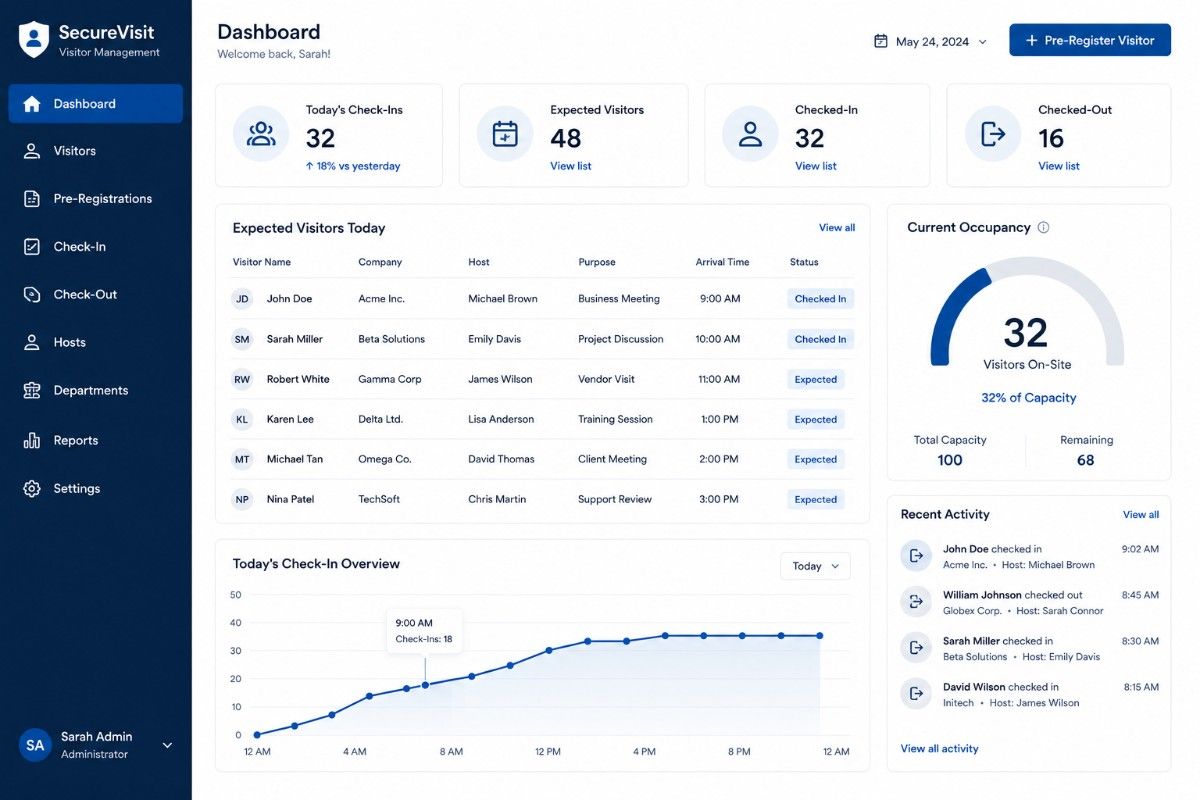This screenshot has height=800, width=1200.
Task: Click the Arrival Time column header
Action: [722, 262]
